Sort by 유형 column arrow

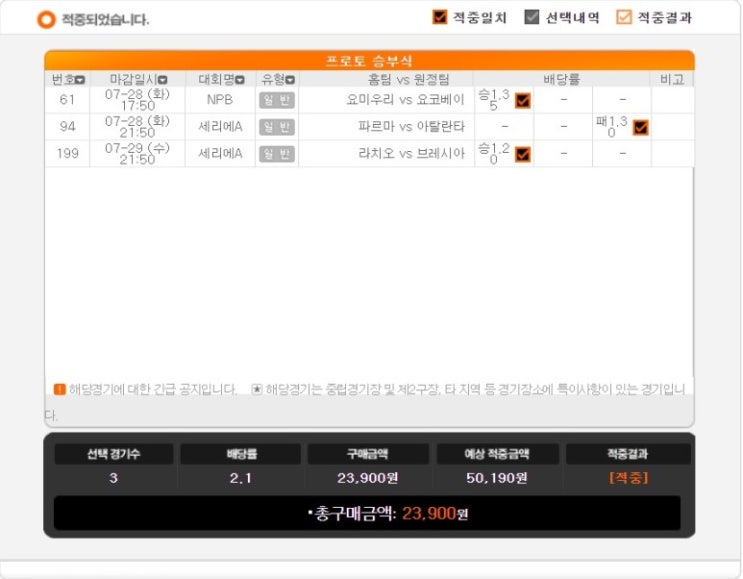pos(290,80)
